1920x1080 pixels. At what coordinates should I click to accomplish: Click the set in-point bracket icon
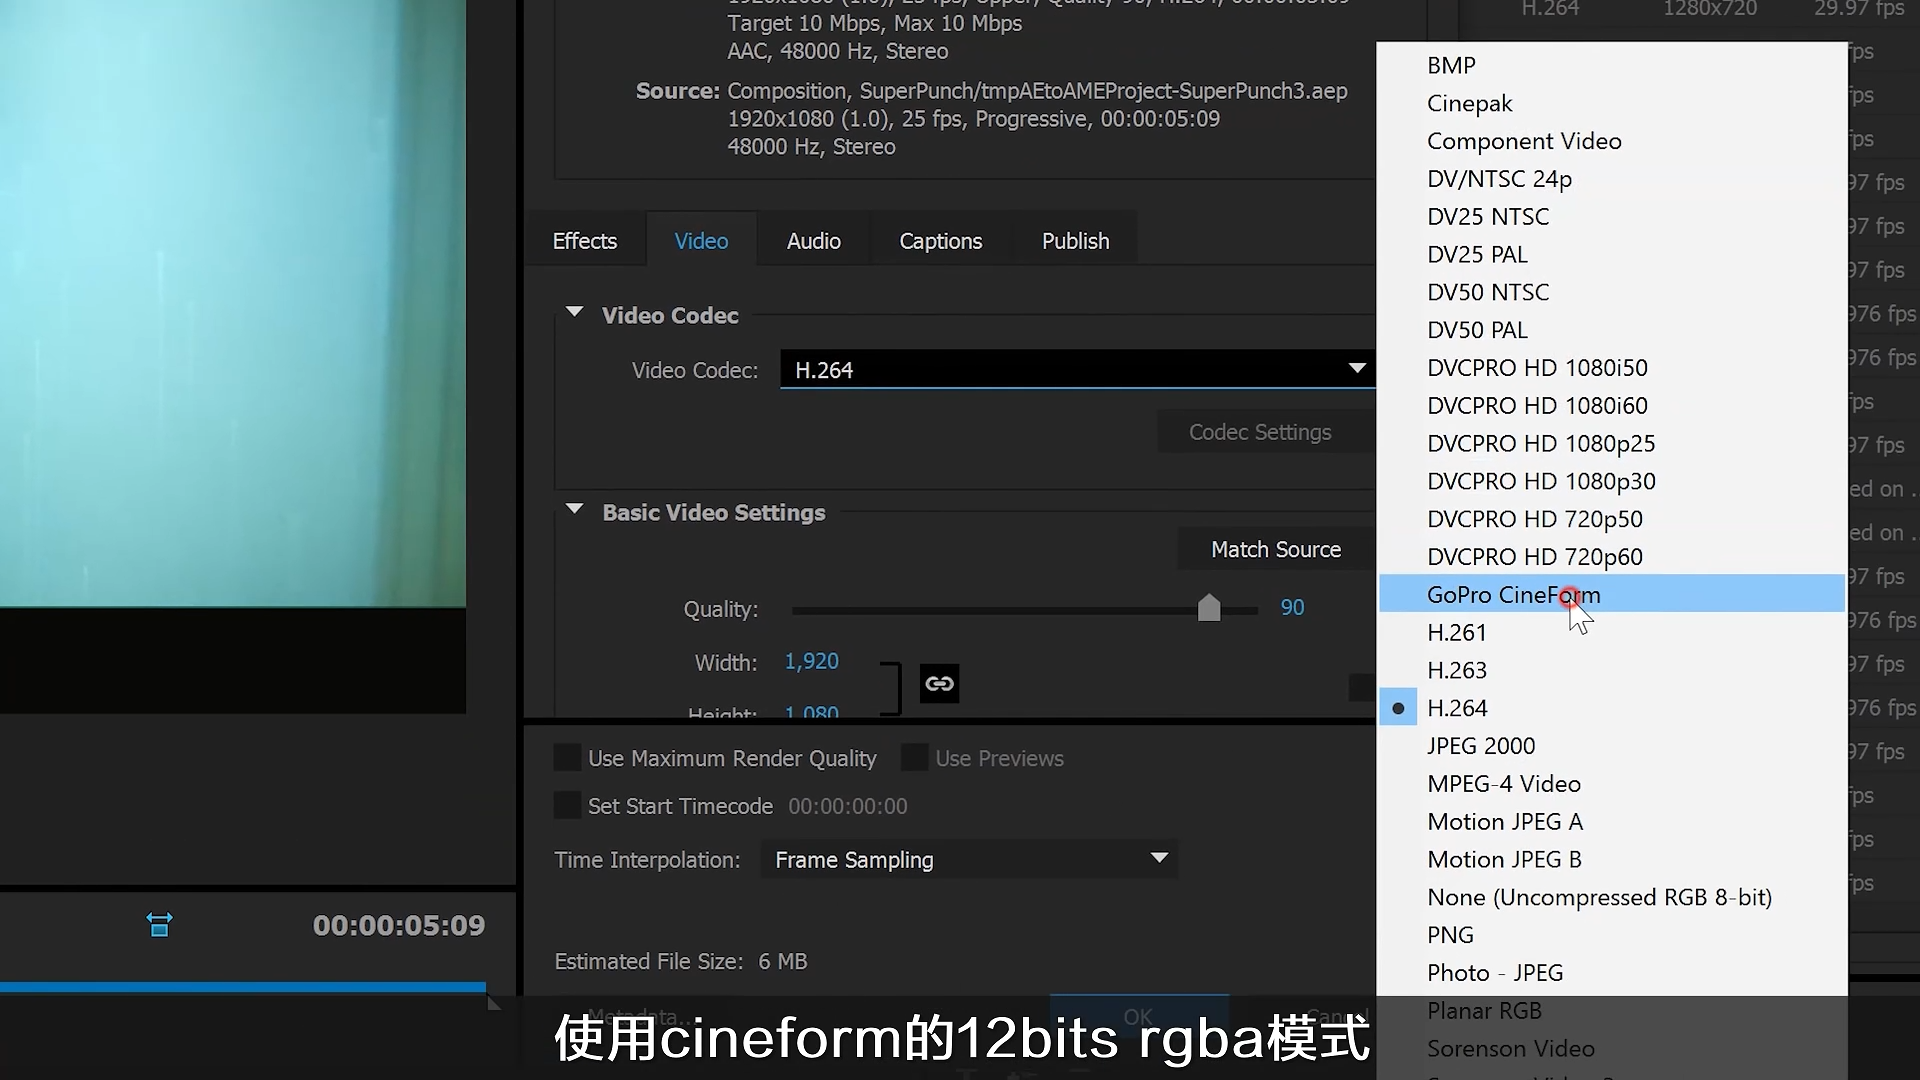(x=160, y=925)
